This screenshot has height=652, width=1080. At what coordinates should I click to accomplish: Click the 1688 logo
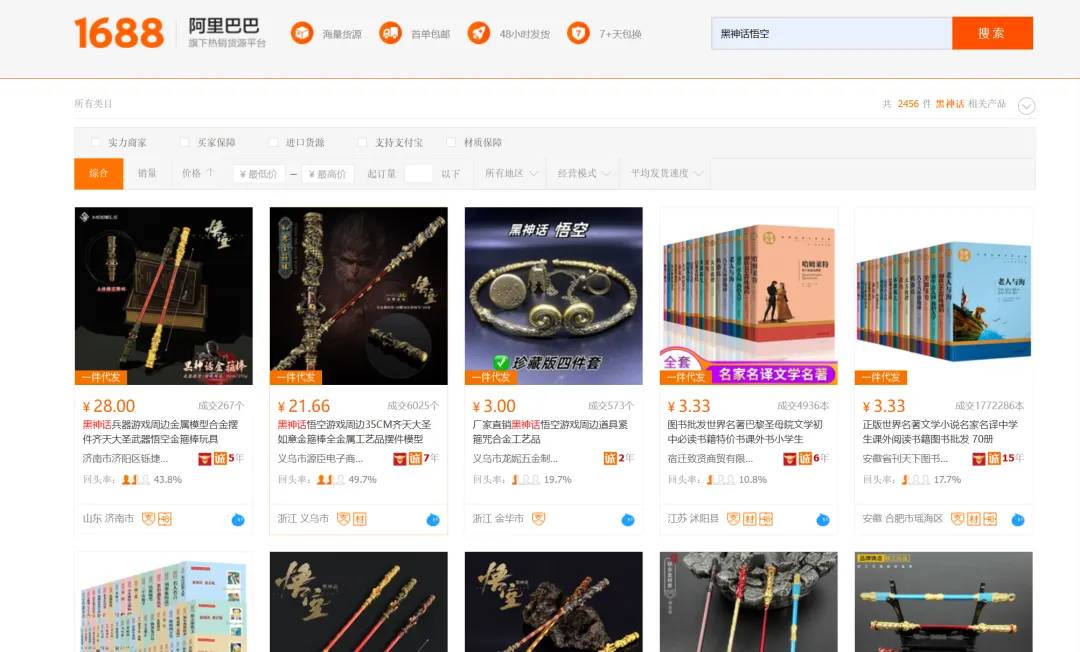(x=119, y=32)
